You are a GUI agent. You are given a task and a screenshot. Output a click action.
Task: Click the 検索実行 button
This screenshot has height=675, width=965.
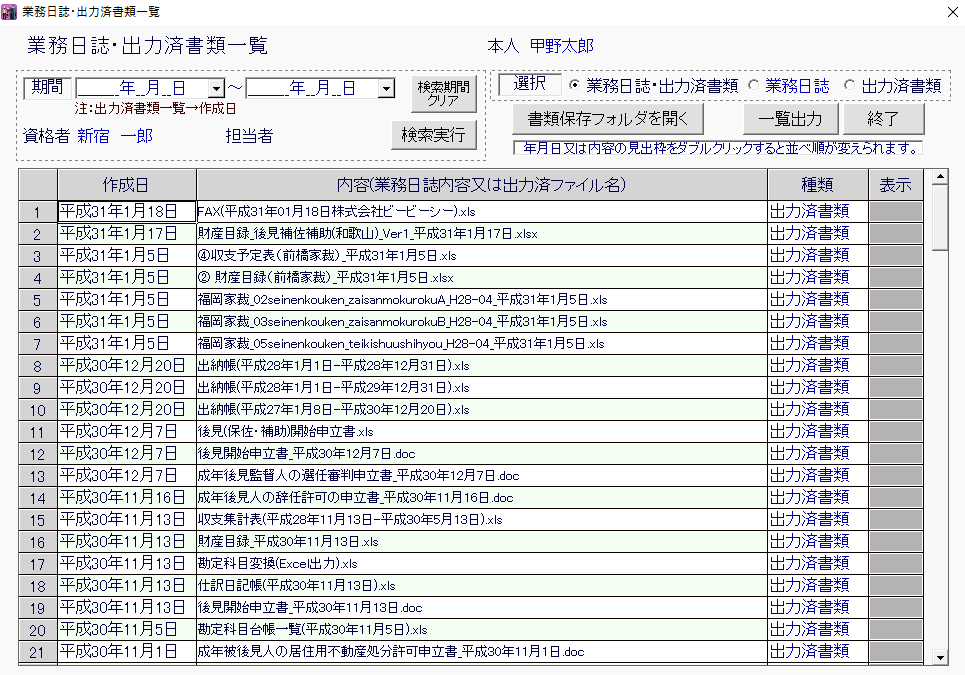click(x=433, y=135)
